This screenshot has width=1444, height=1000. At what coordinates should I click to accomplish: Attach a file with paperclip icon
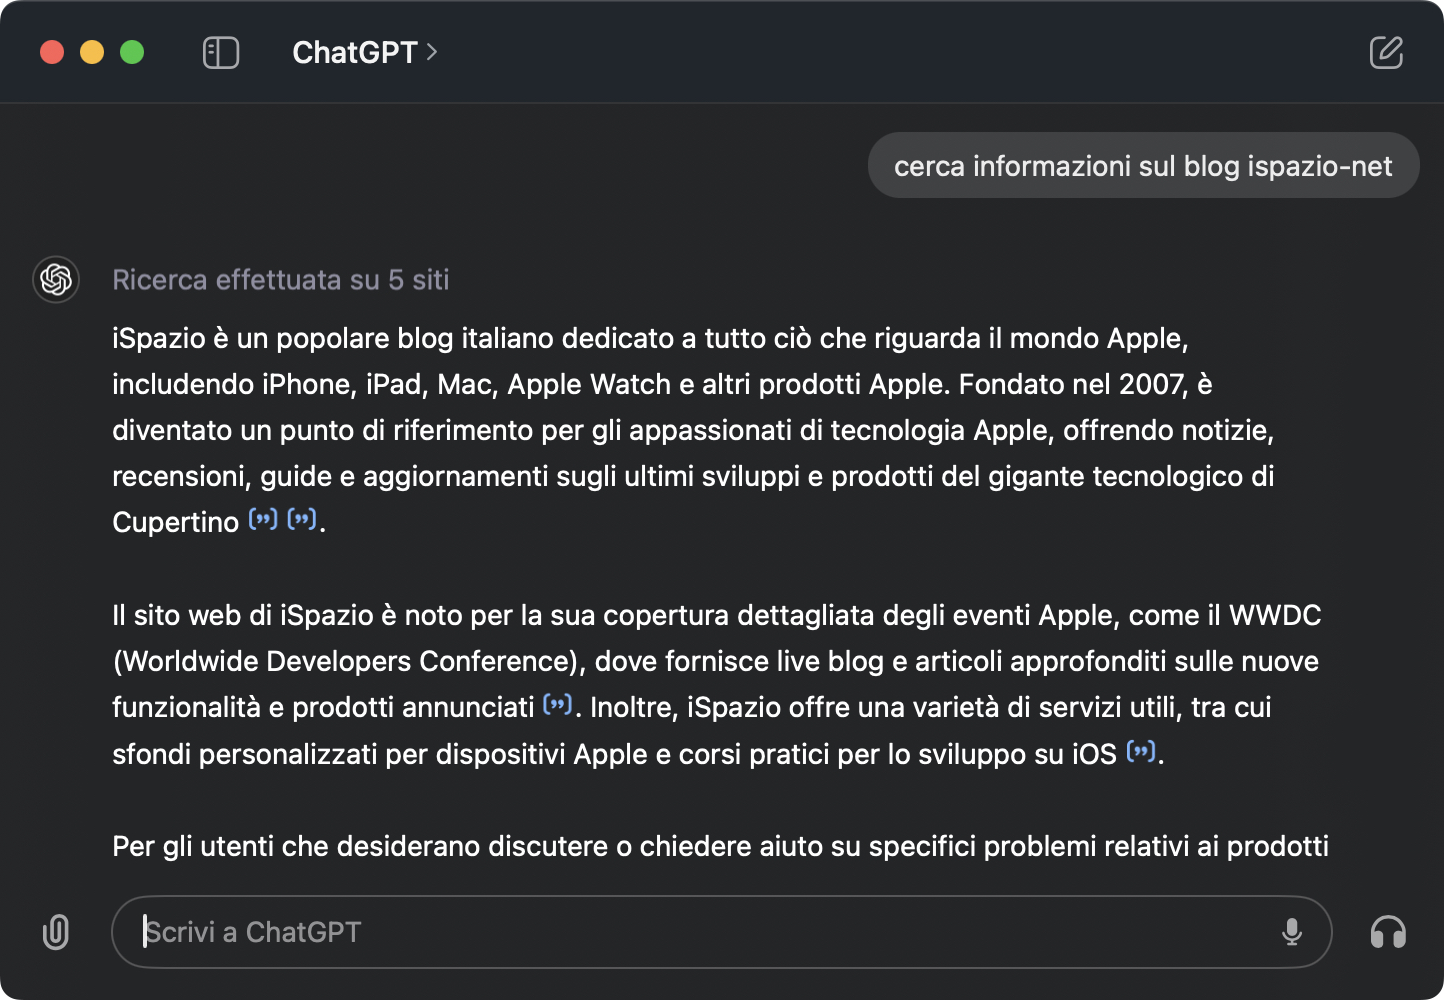pyautogui.click(x=56, y=932)
